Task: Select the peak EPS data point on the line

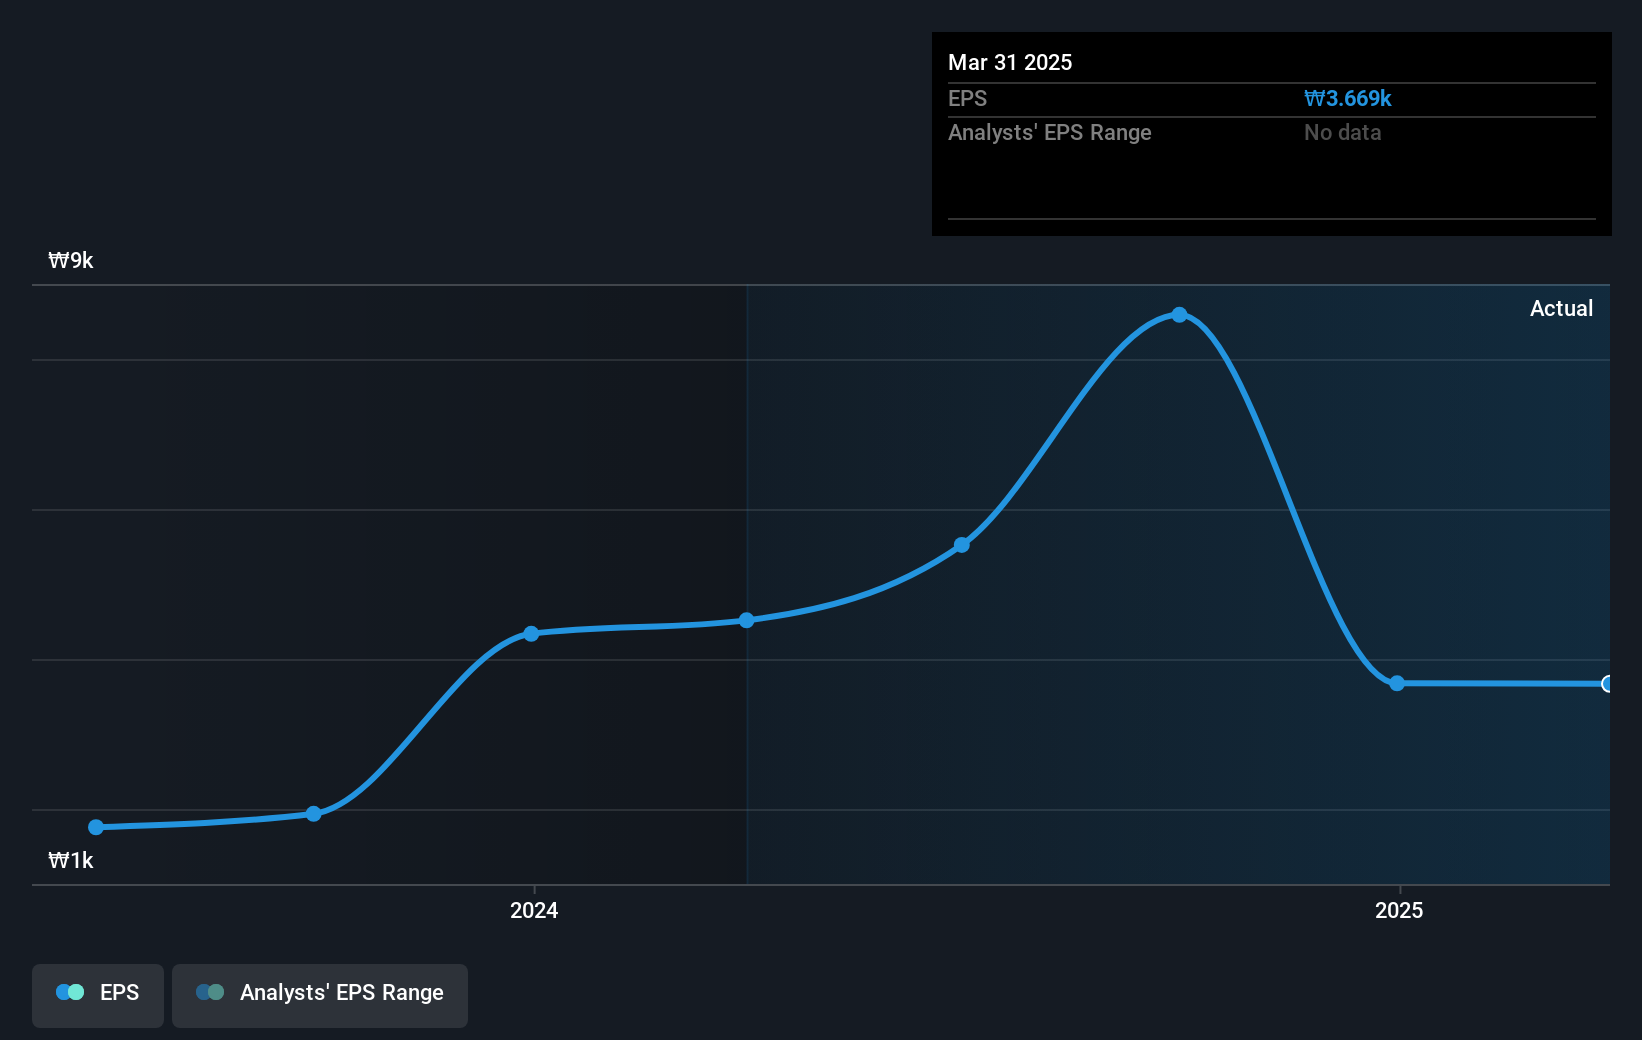Action: (x=1180, y=315)
